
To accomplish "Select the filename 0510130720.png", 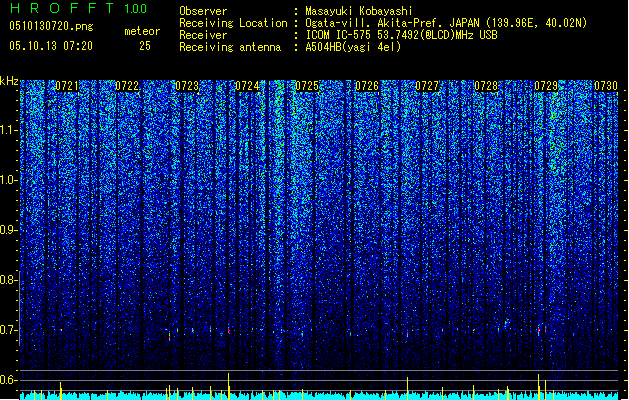I will tap(51, 26).
